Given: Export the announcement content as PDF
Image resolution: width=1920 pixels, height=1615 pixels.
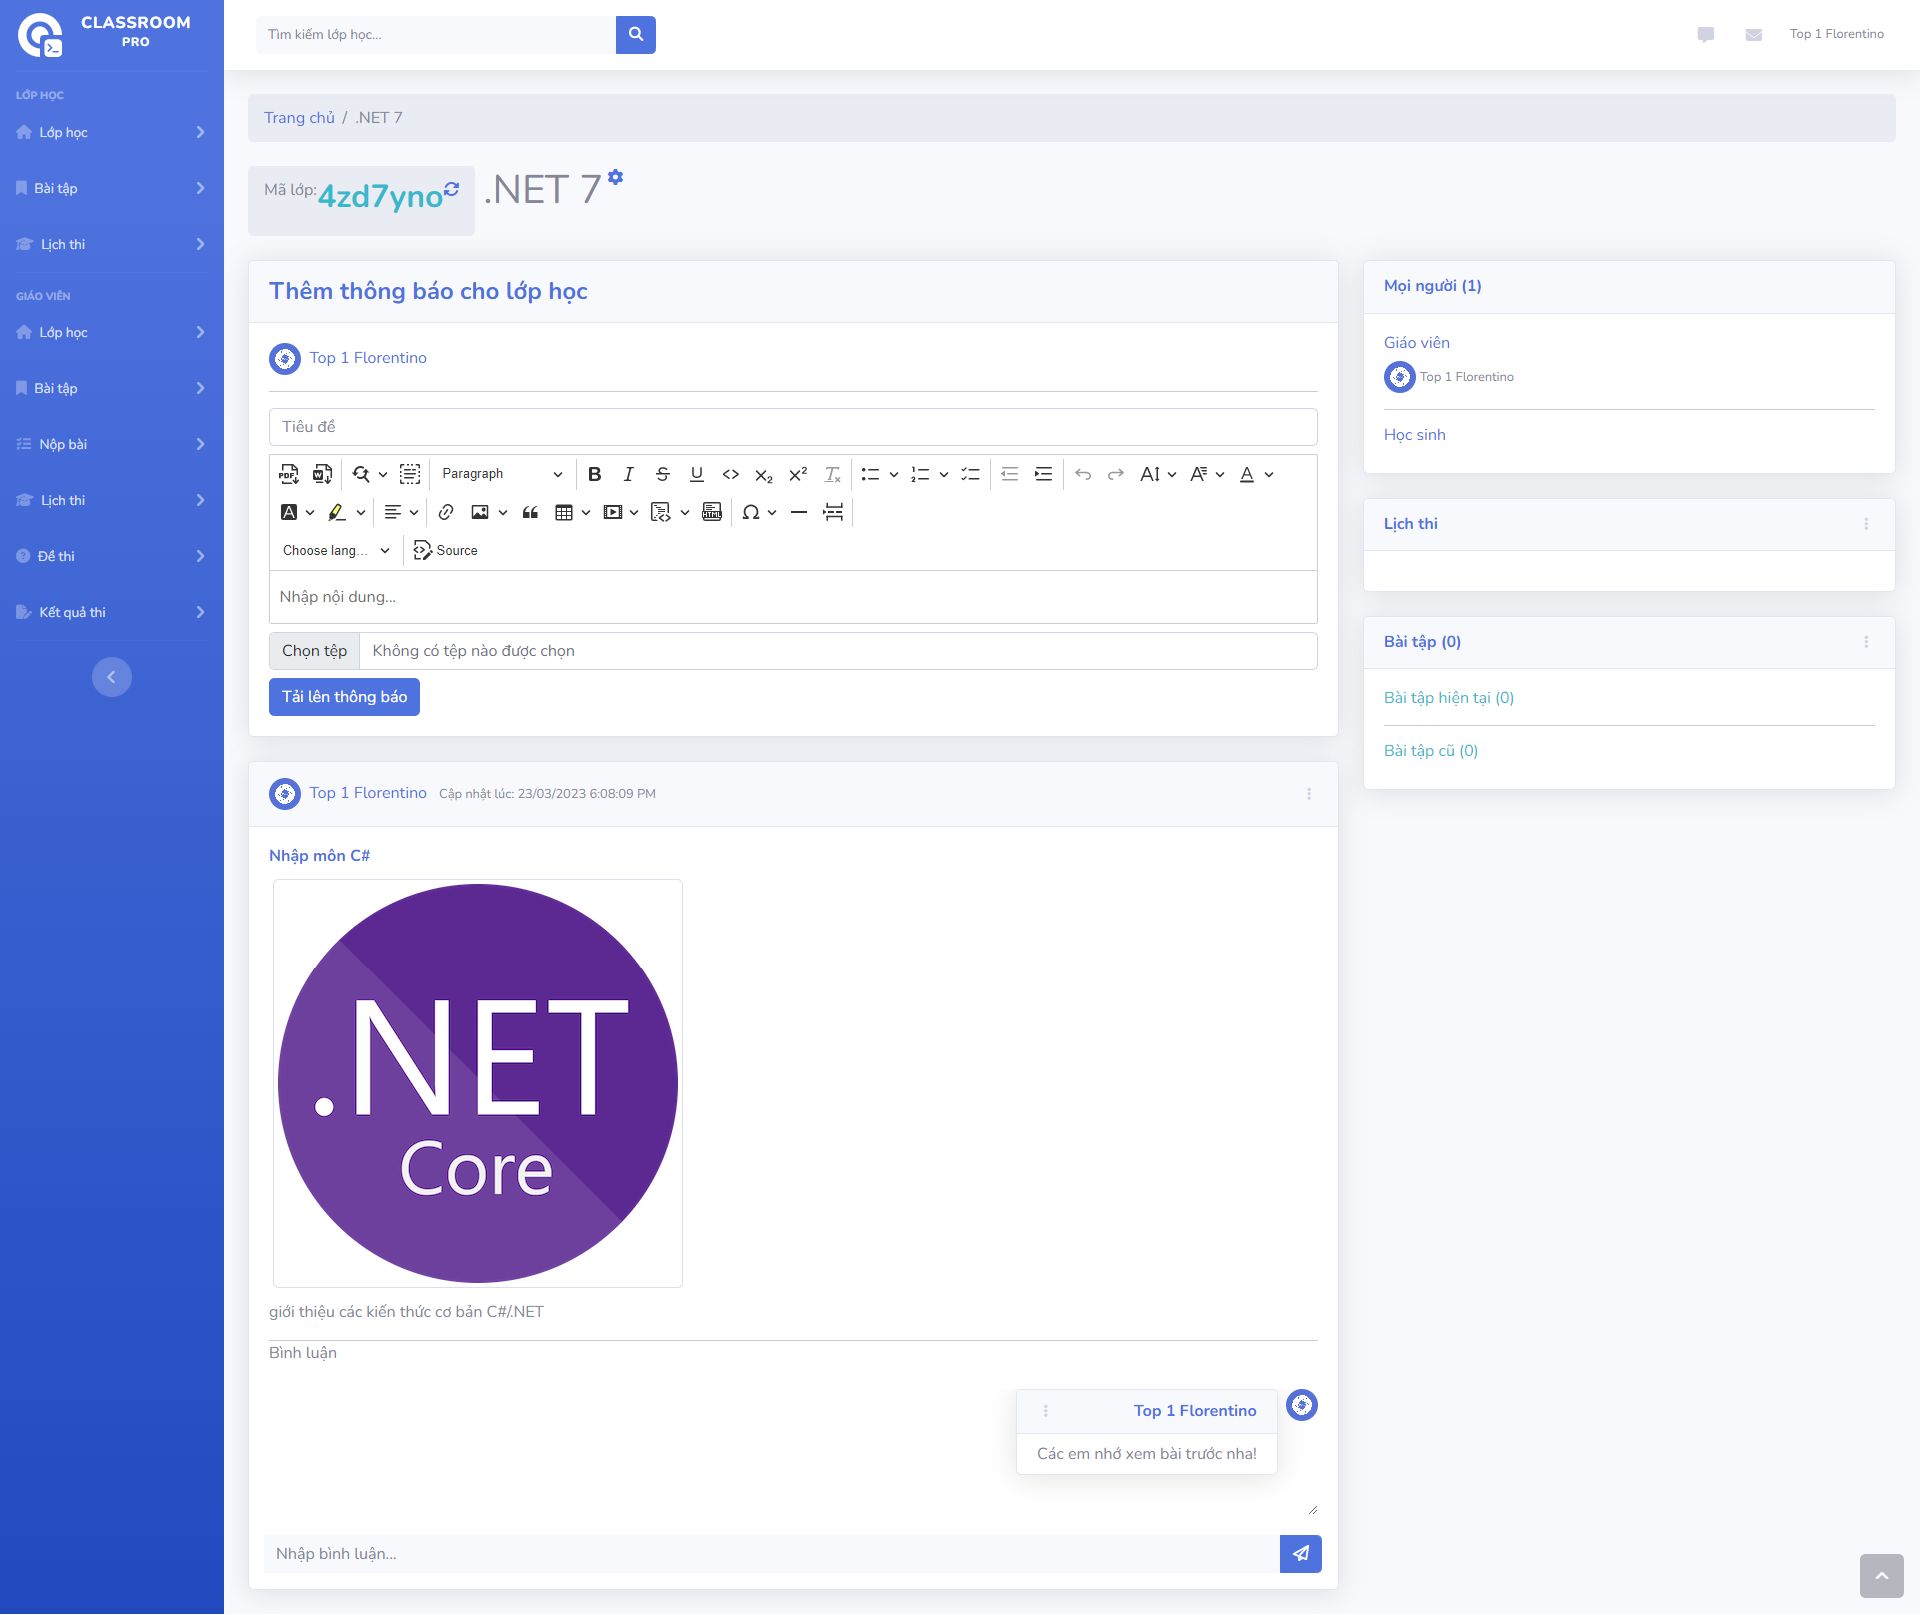Looking at the screenshot, I should point(289,474).
